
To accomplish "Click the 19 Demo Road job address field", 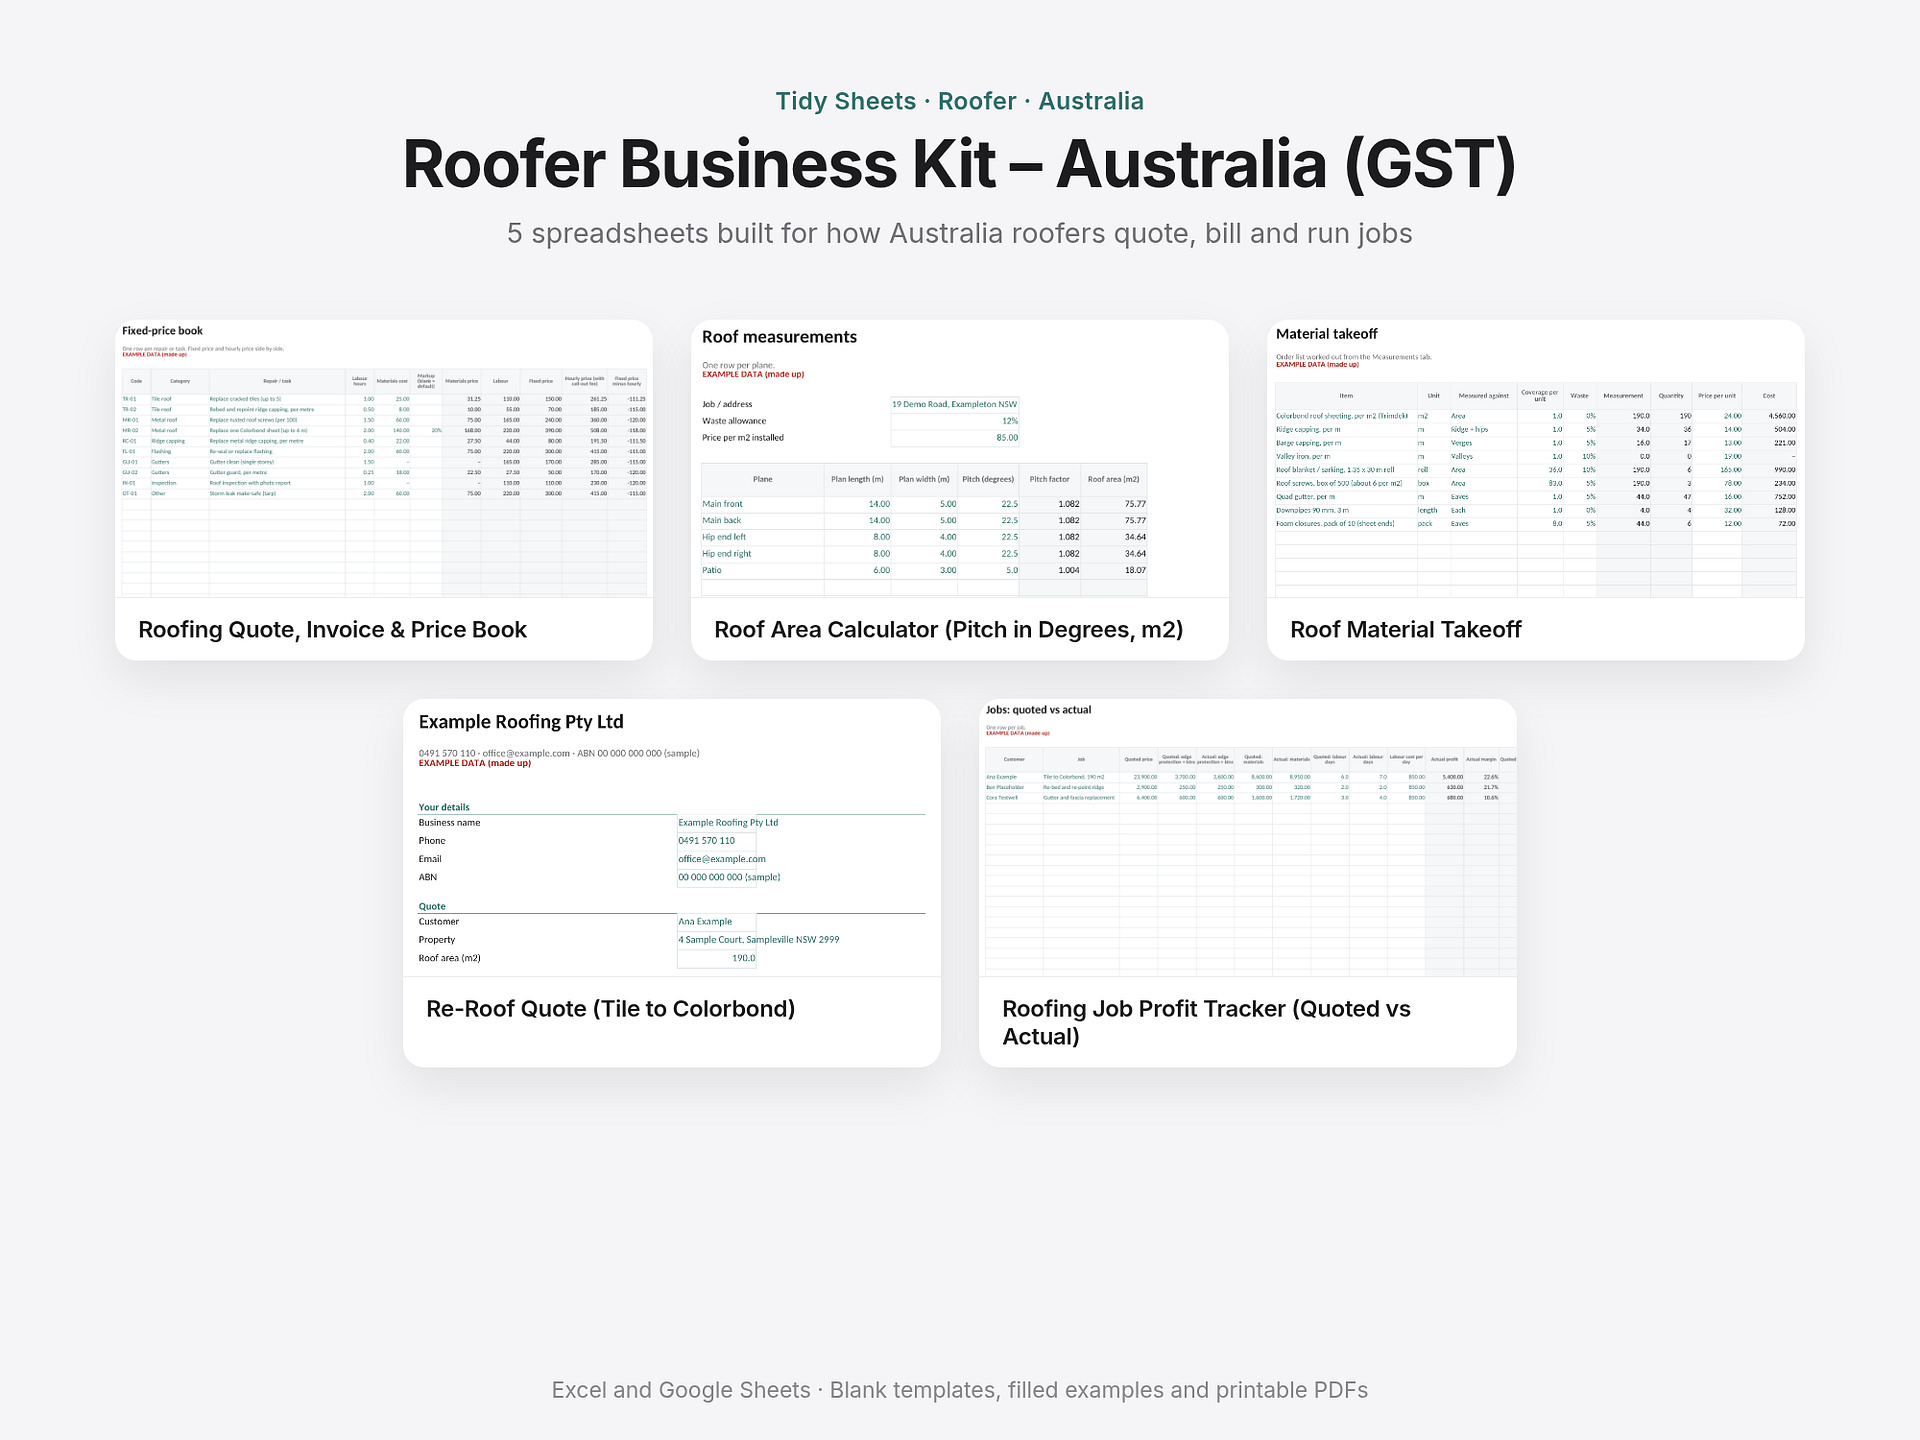I will pos(955,404).
